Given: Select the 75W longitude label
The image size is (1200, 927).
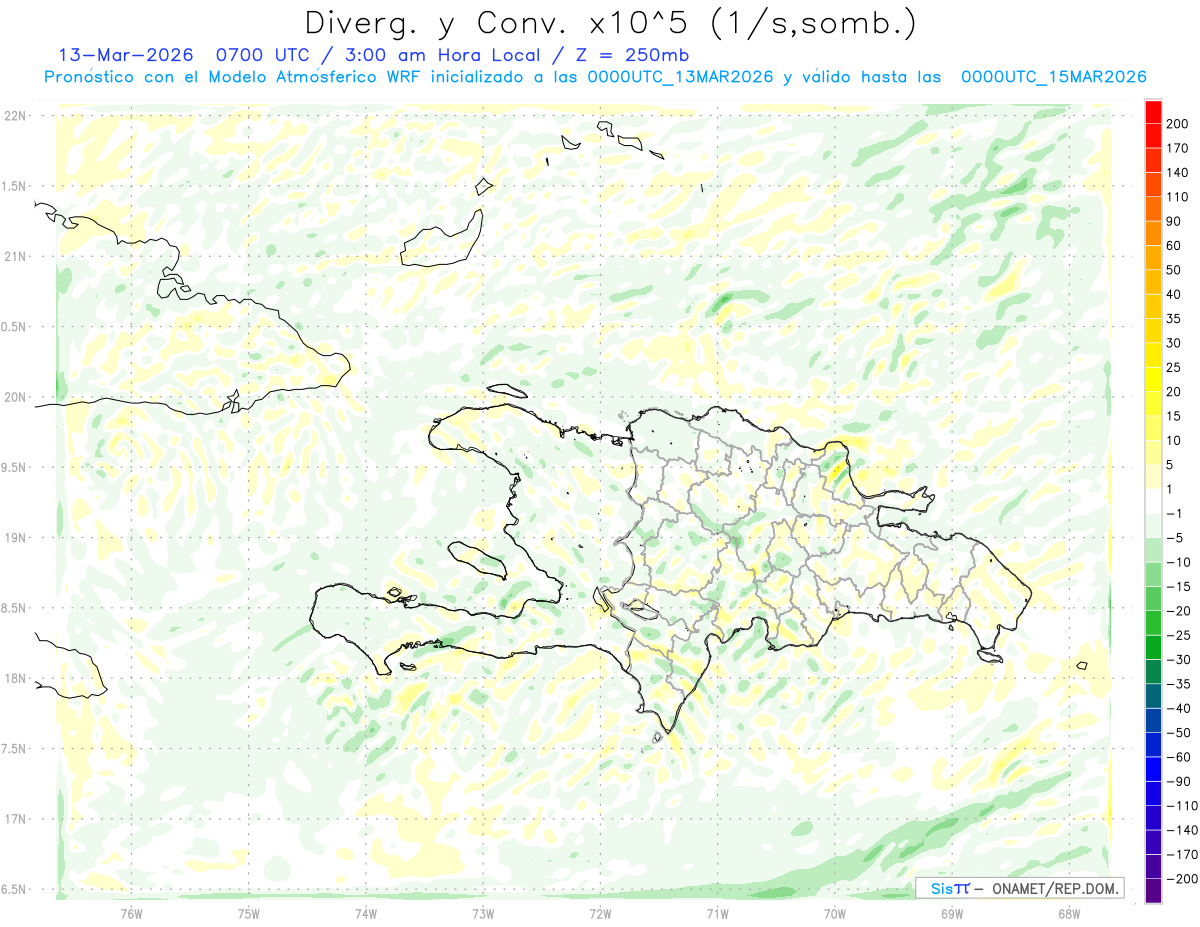Looking at the screenshot, I should (249, 913).
